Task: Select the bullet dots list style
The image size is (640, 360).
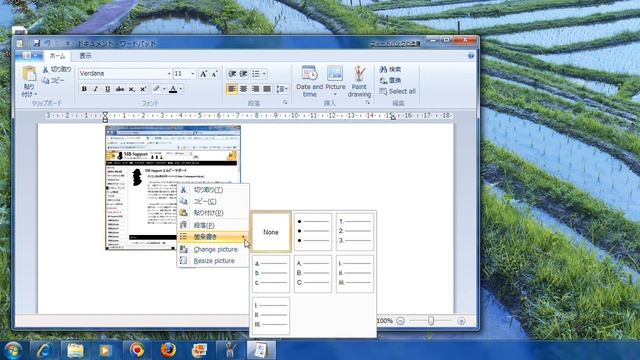Action: (x=313, y=231)
